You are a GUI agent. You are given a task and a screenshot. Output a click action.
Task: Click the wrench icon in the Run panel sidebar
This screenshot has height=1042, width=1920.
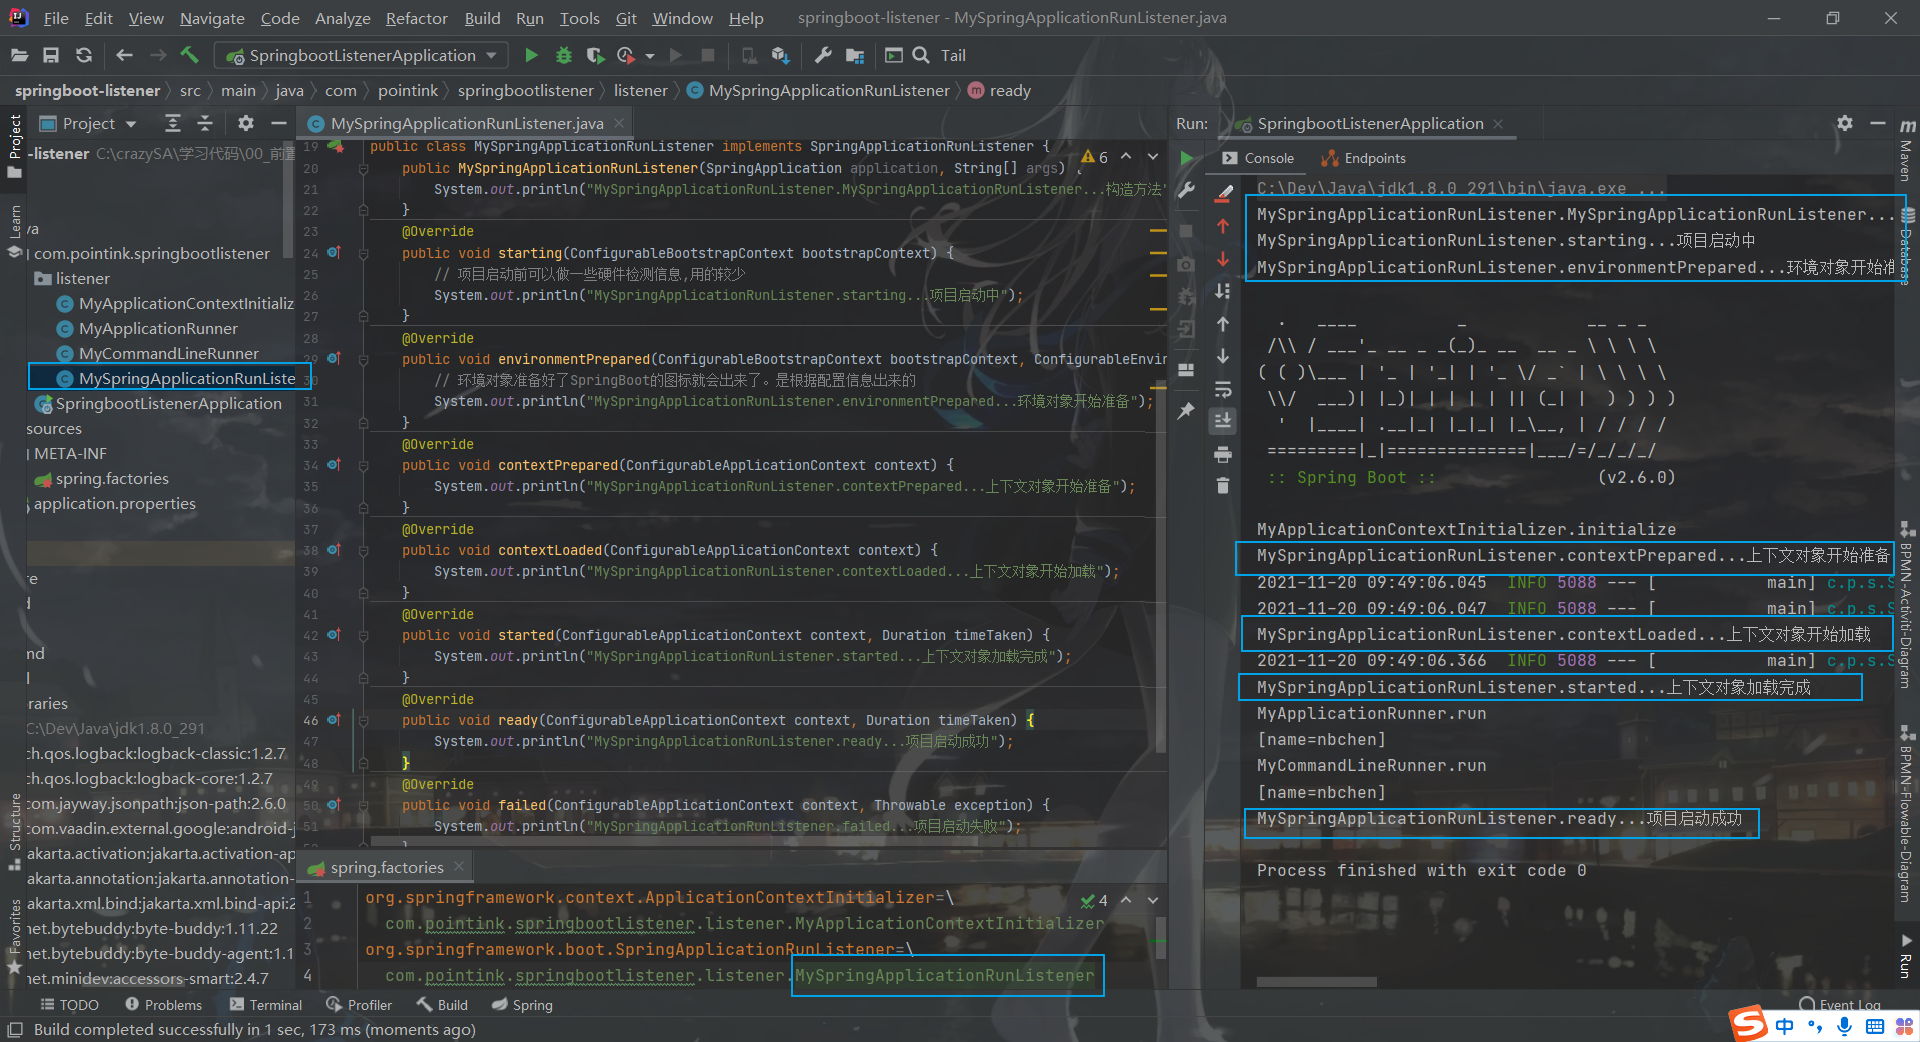pyautogui.click(x=1187, y=190)
